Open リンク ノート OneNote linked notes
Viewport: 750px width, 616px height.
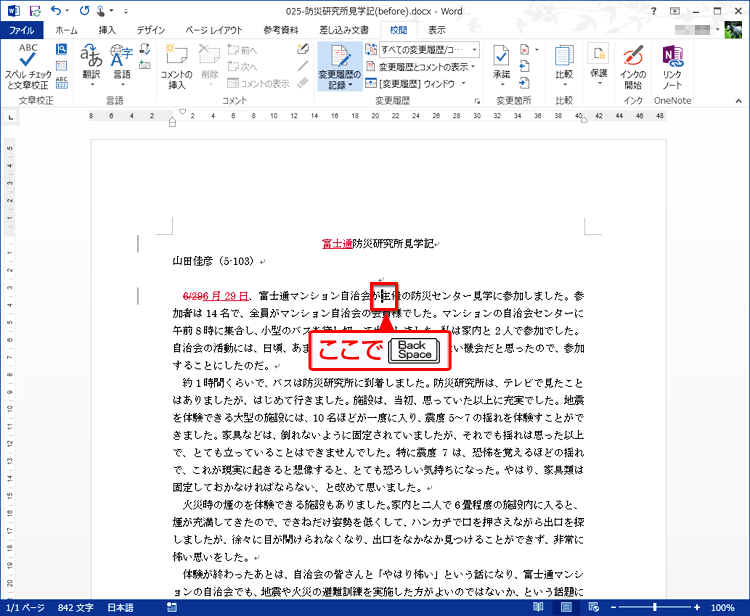click(x=672, y=67)
